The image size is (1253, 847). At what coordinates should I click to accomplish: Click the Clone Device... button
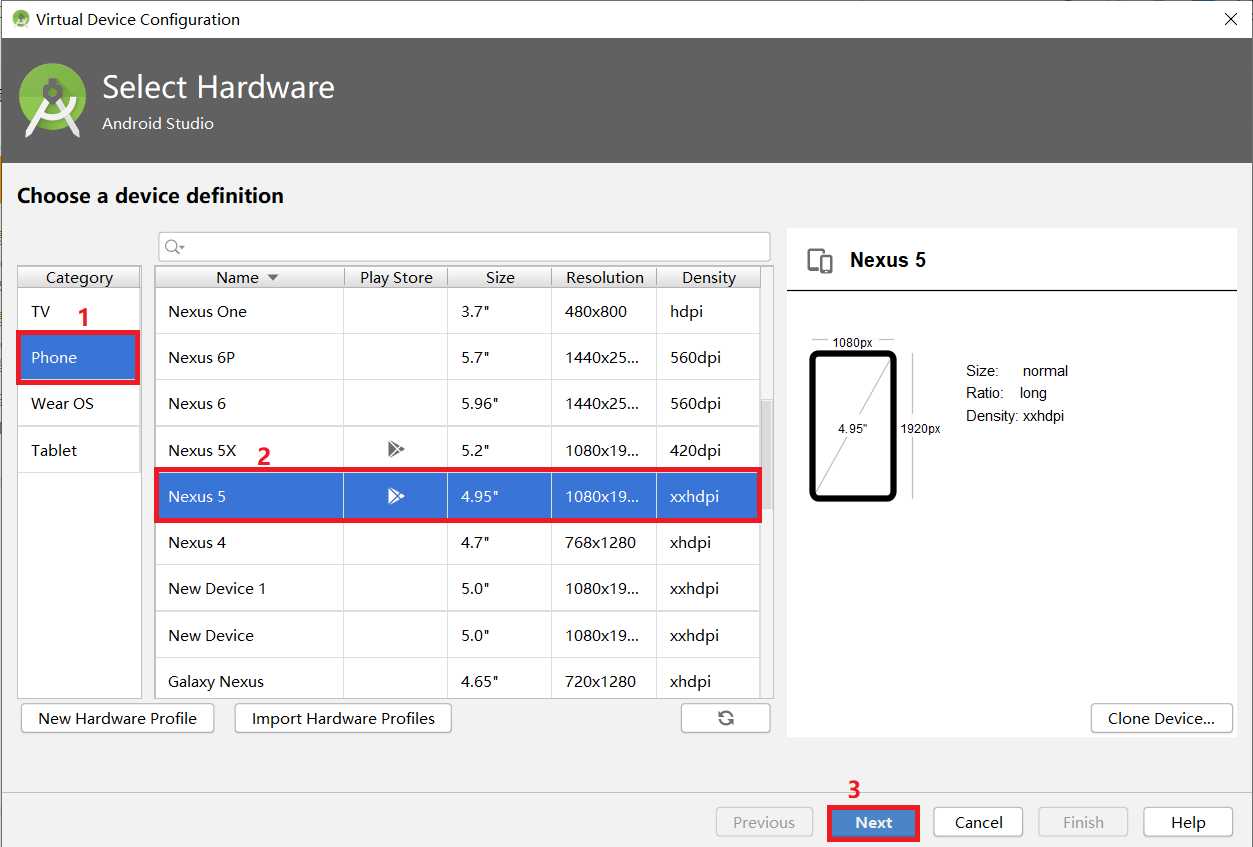[x=1162, y=718]
